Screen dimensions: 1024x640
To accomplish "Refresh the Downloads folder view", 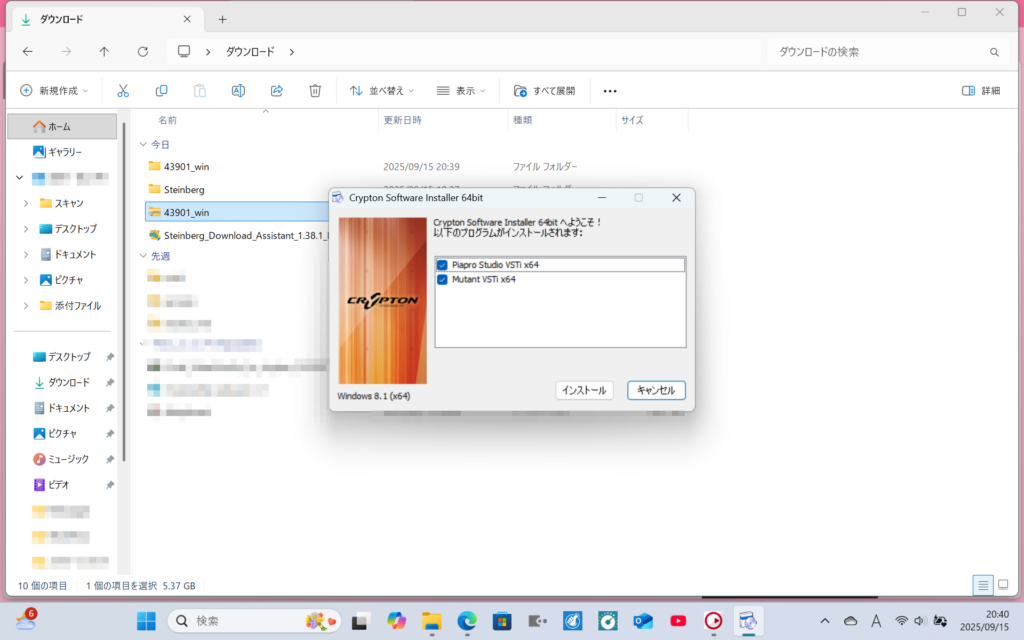I will (143, 52).
